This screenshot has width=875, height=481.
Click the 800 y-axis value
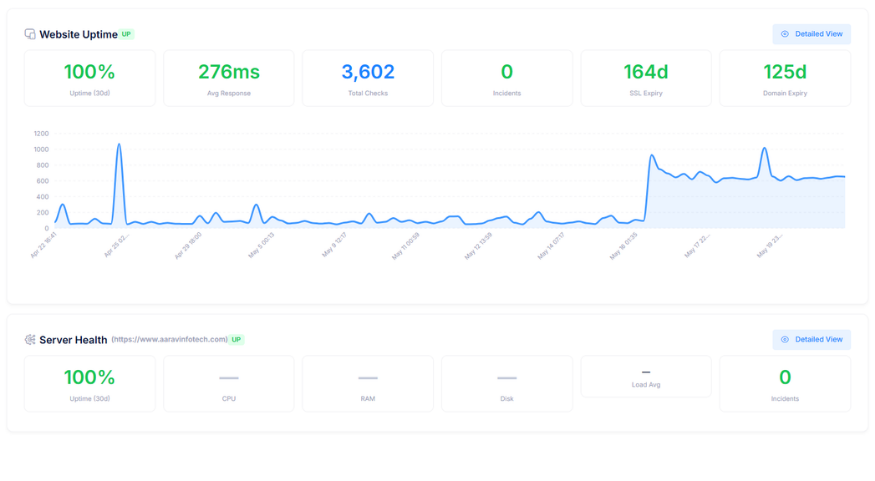(x=42, y=165)
